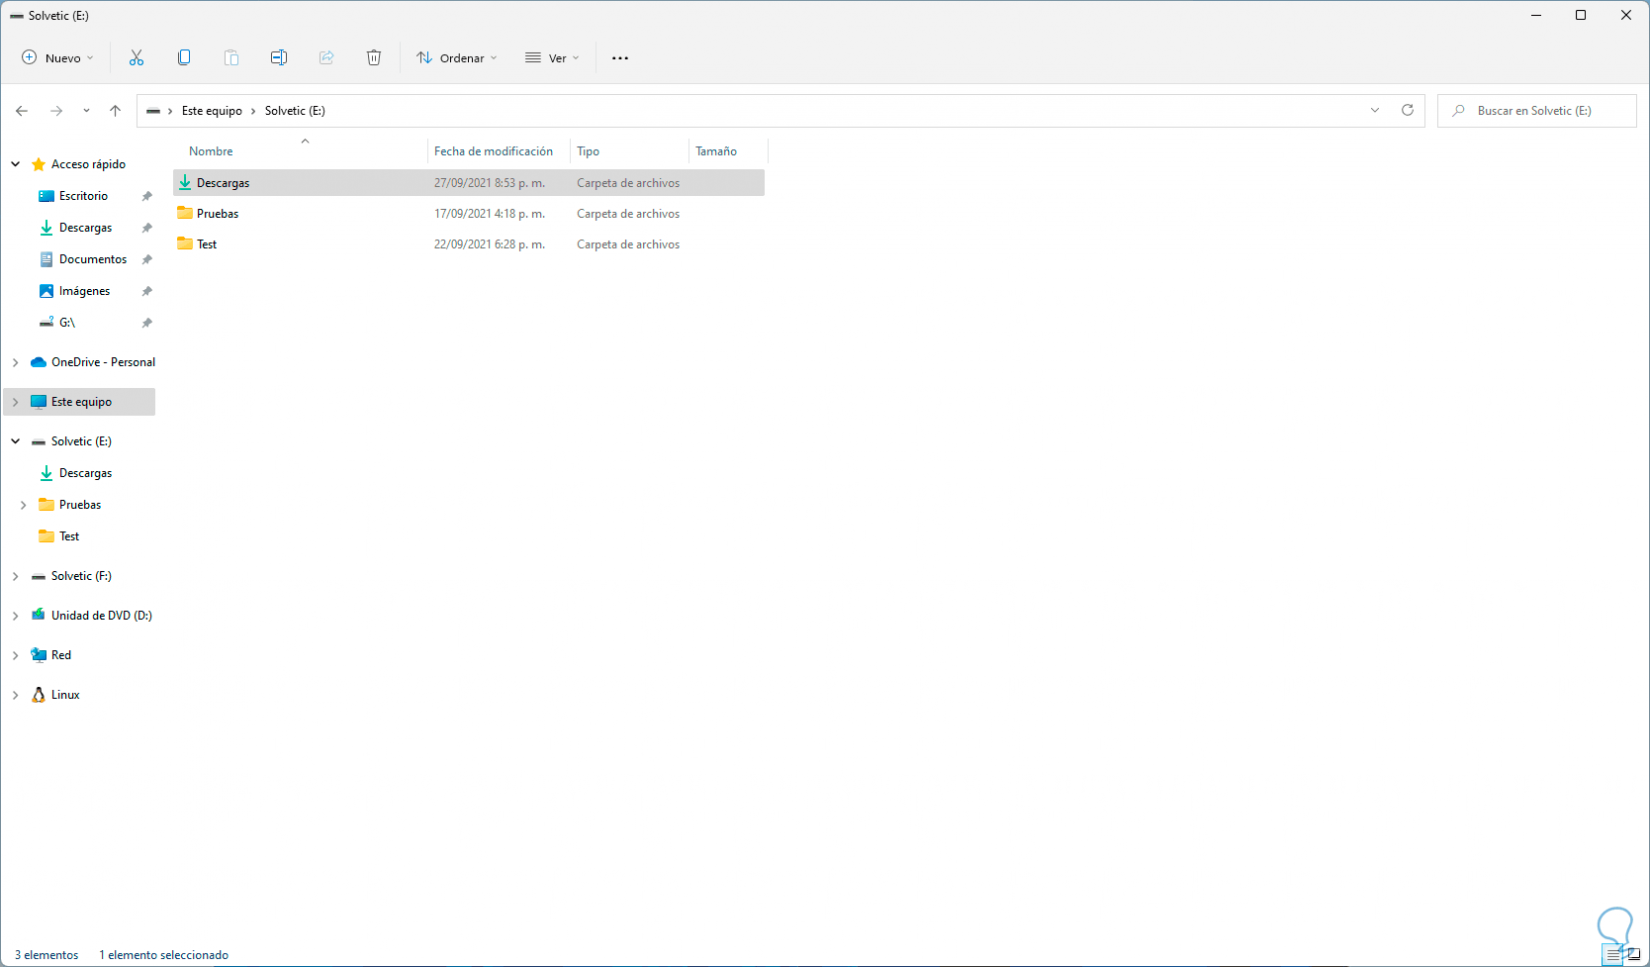
Task: Click the Acceso rápido star icon
Action: click(38, 164)
